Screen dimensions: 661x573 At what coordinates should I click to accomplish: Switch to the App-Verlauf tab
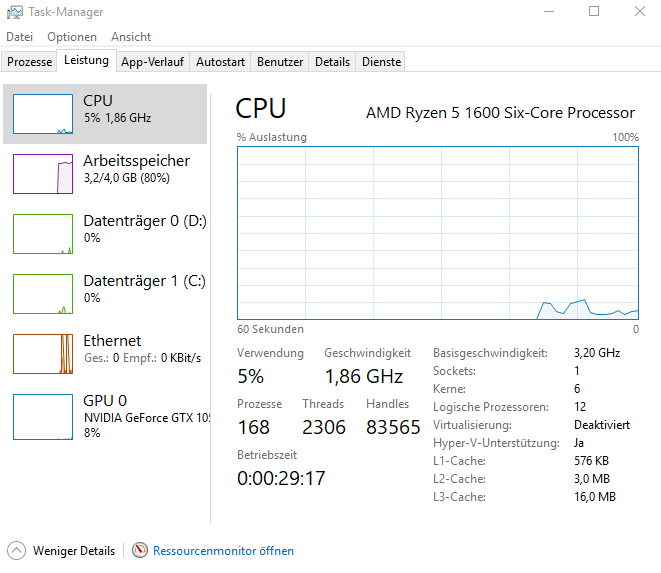152,62
